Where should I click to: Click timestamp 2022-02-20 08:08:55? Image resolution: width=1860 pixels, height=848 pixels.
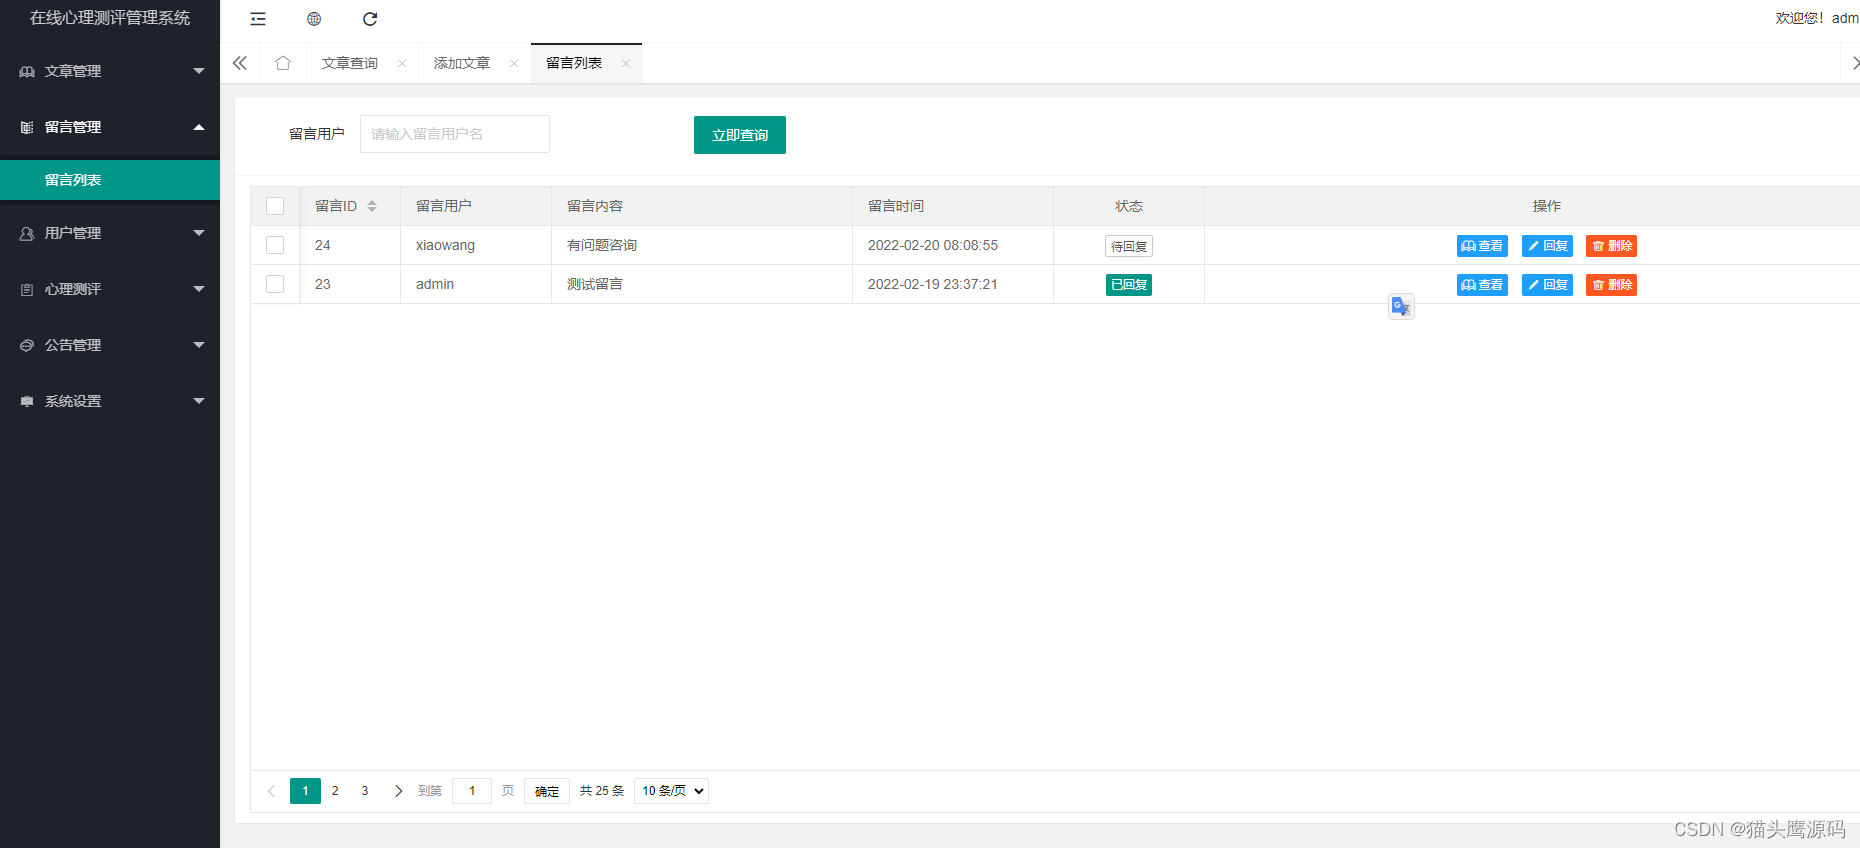[x=933, y=245]
